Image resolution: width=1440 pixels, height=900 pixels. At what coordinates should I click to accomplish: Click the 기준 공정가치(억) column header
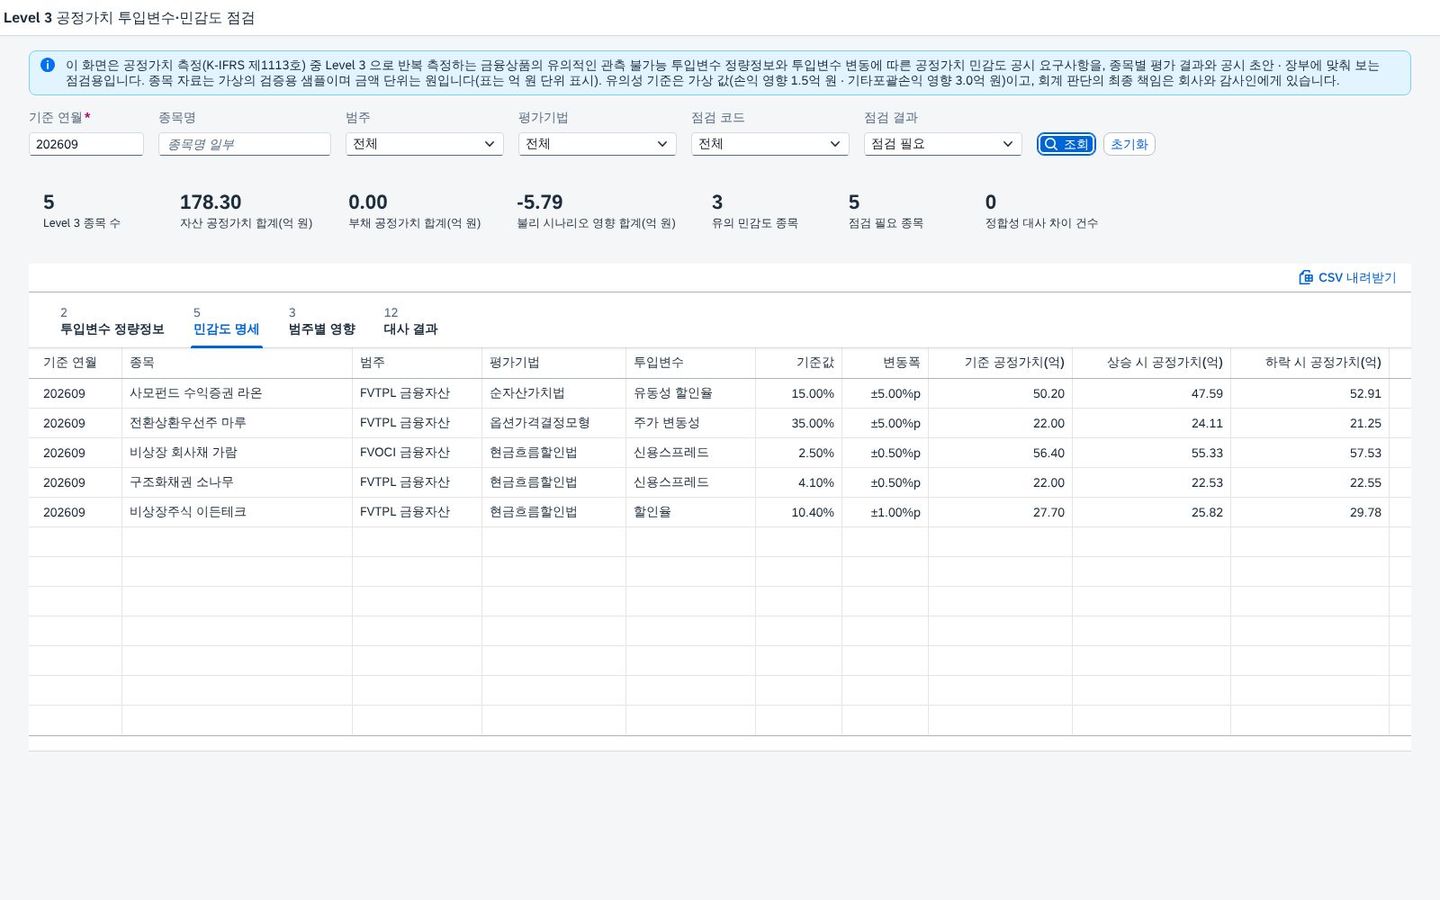click(x=1000, y=363)
